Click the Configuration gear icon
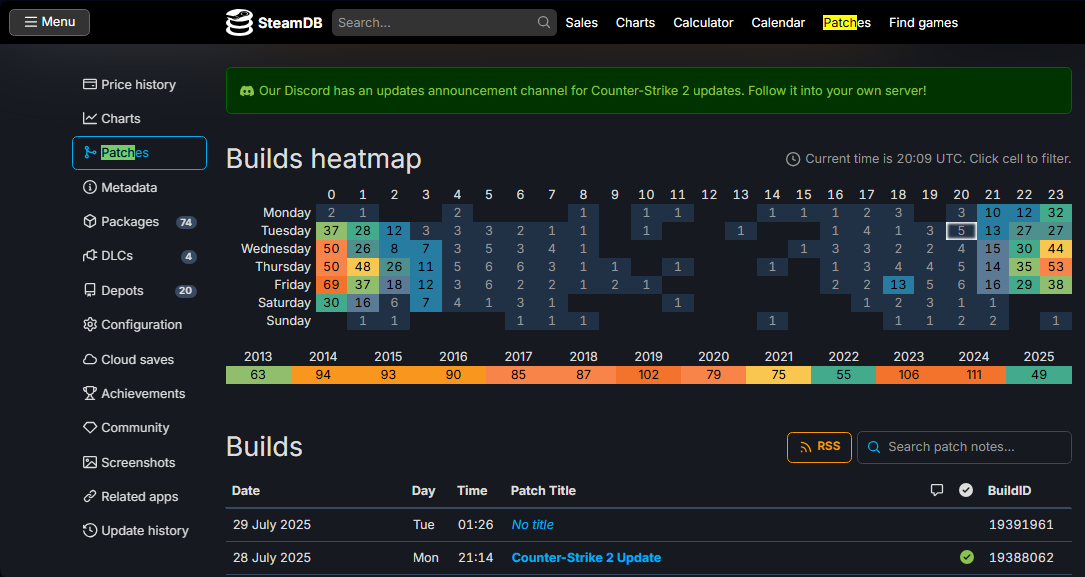Image resolution: width=1085 pixels, height=577 pixels. [90, 324]
